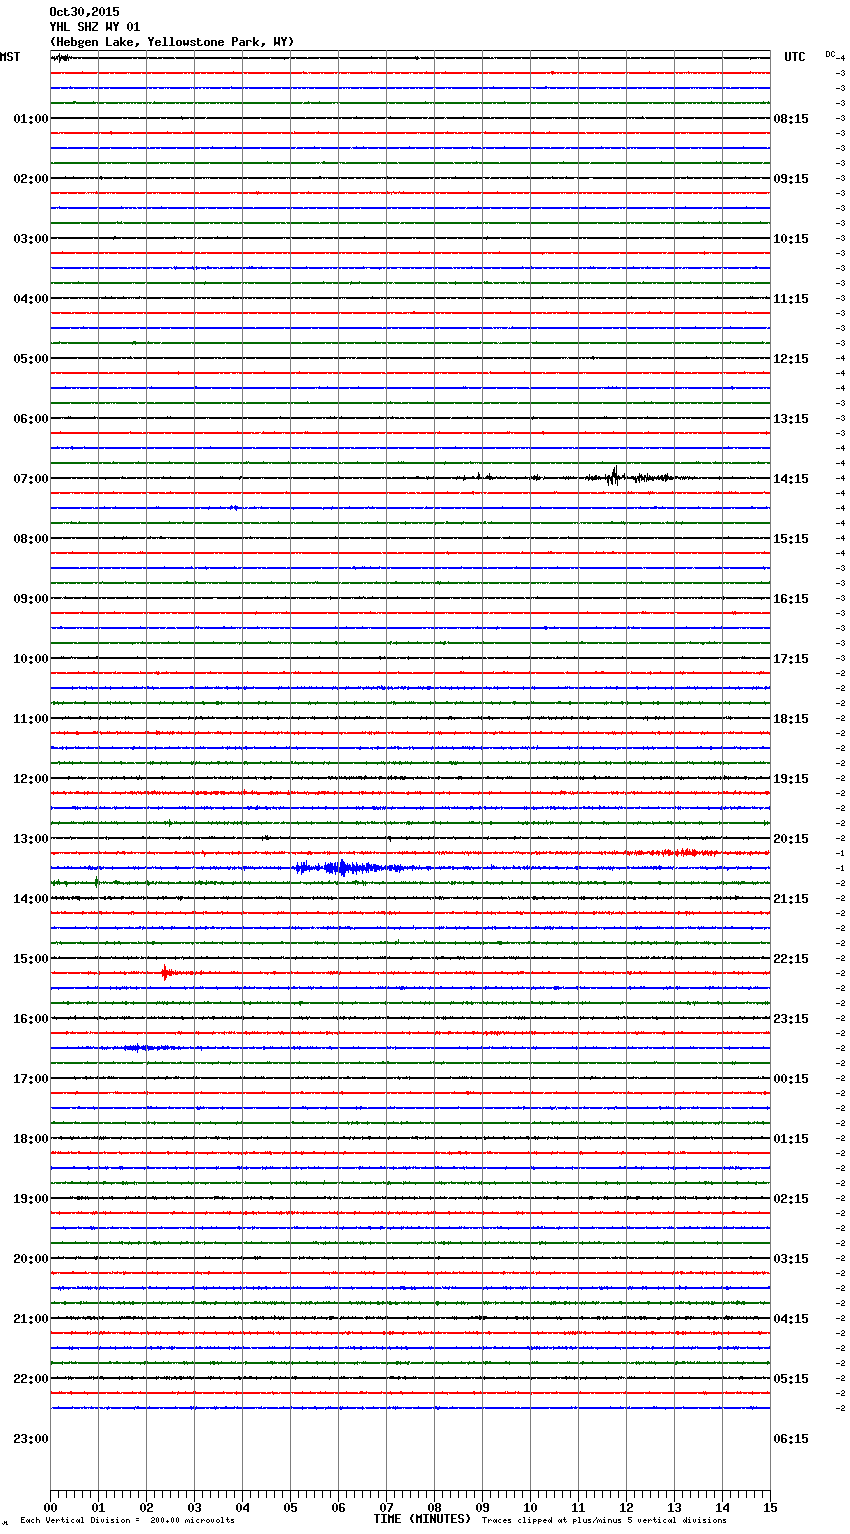Select the 09:00 MST time label

point(31,599)
